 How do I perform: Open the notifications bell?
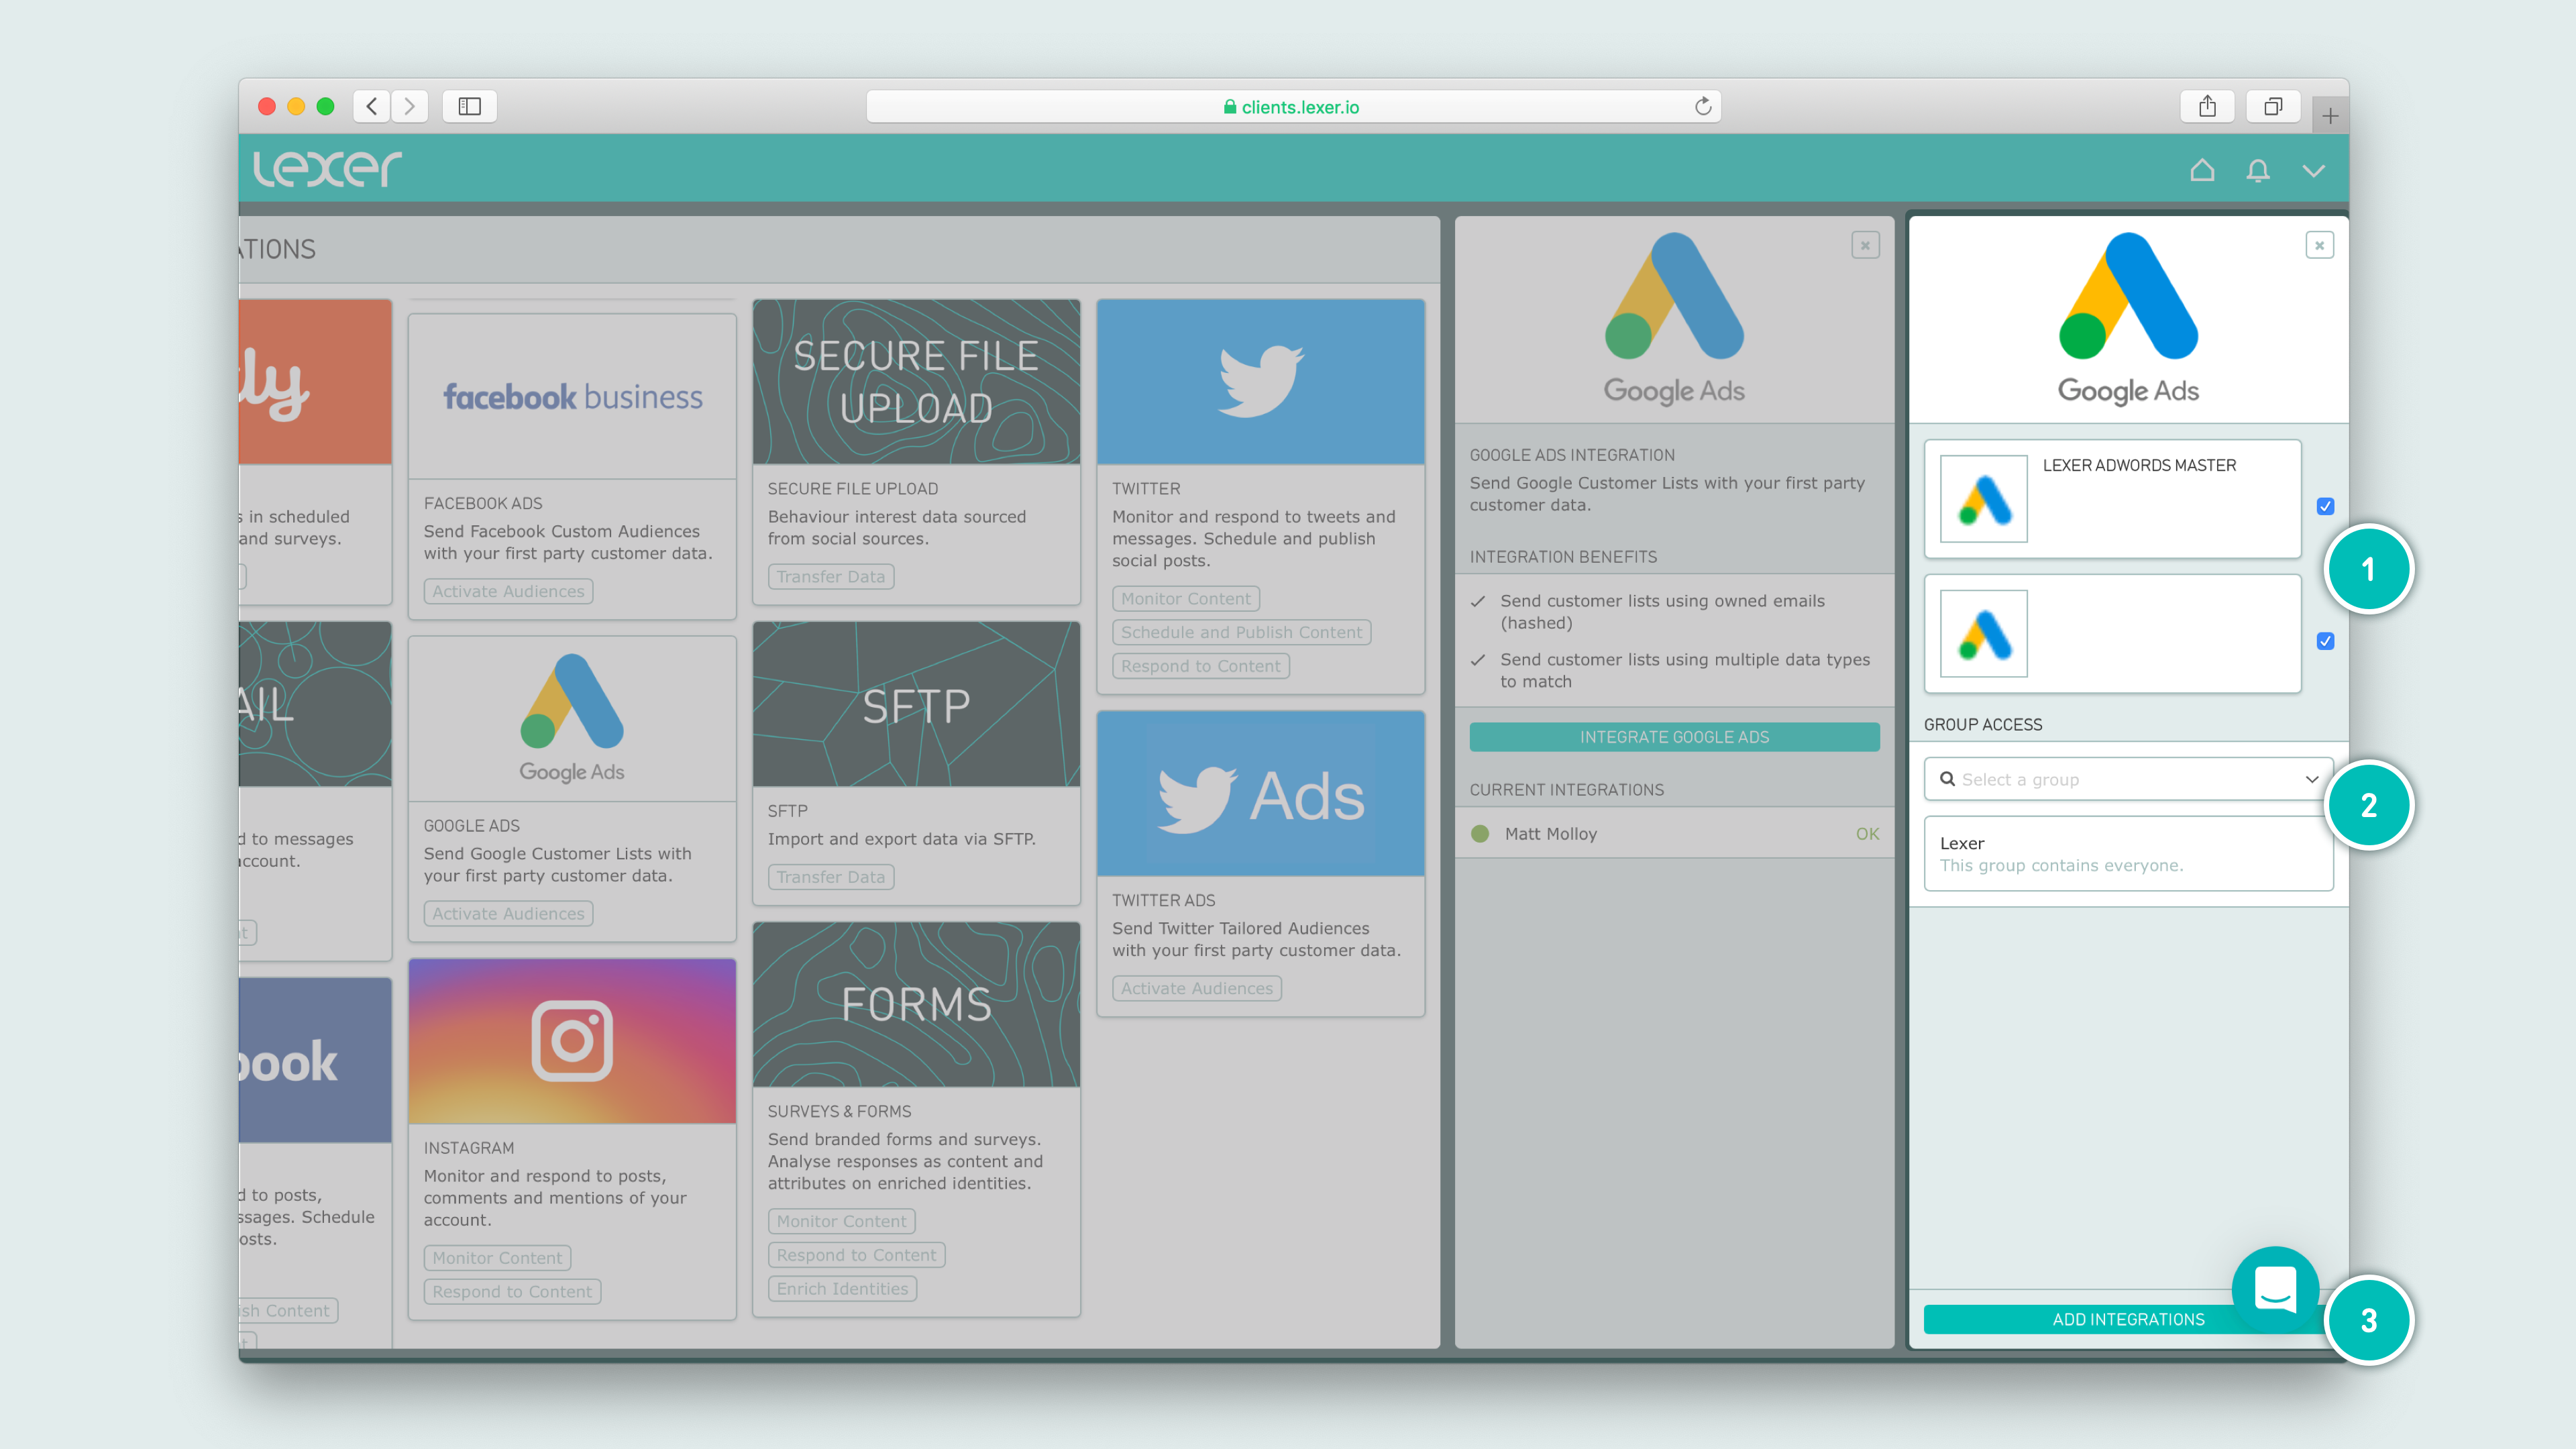[x=2257, y=170]
